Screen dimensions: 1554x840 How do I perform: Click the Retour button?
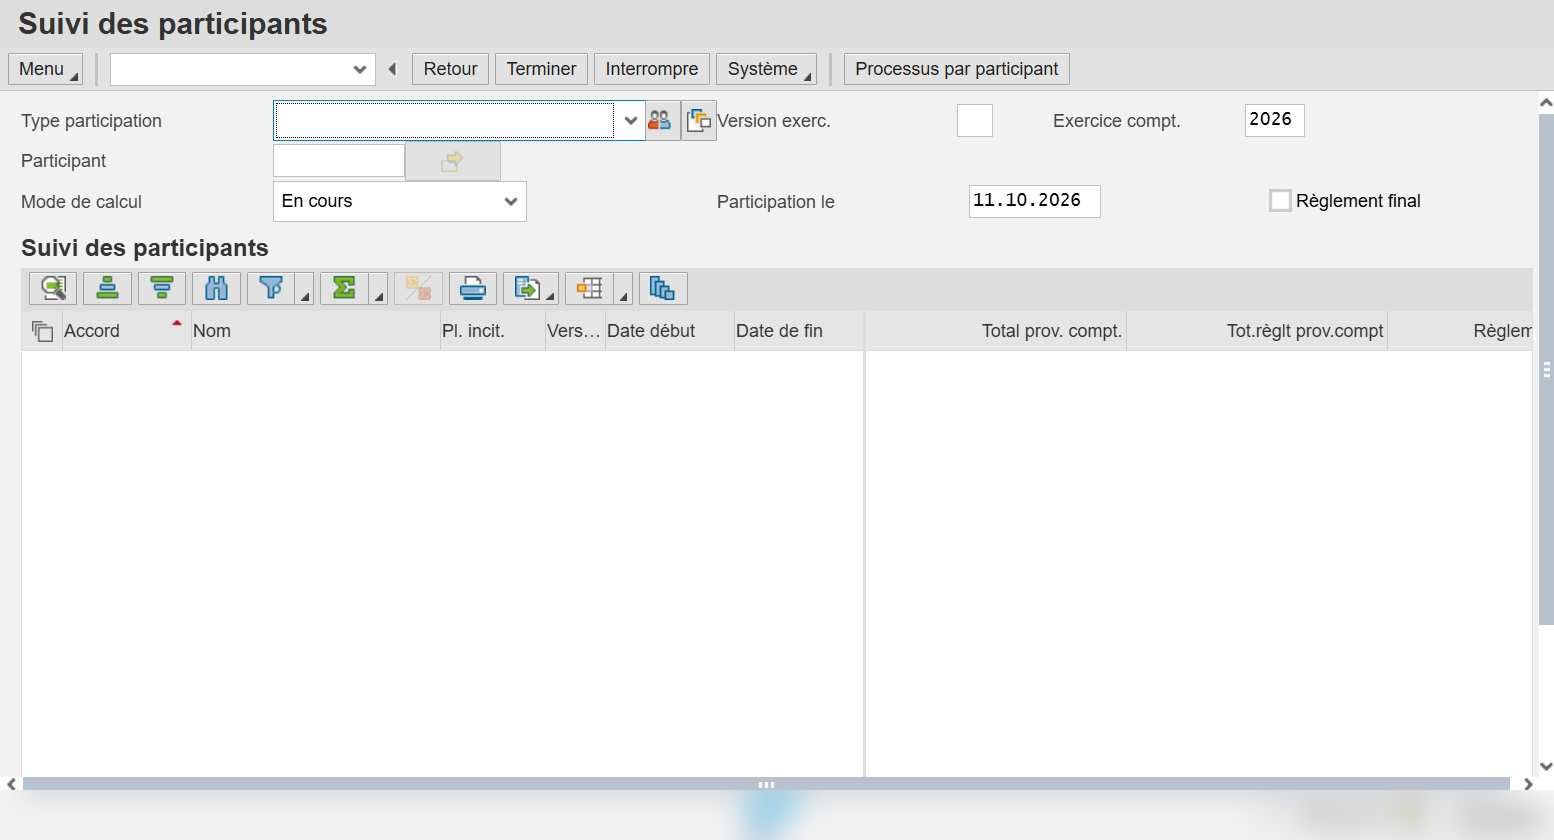pos(451,69)
